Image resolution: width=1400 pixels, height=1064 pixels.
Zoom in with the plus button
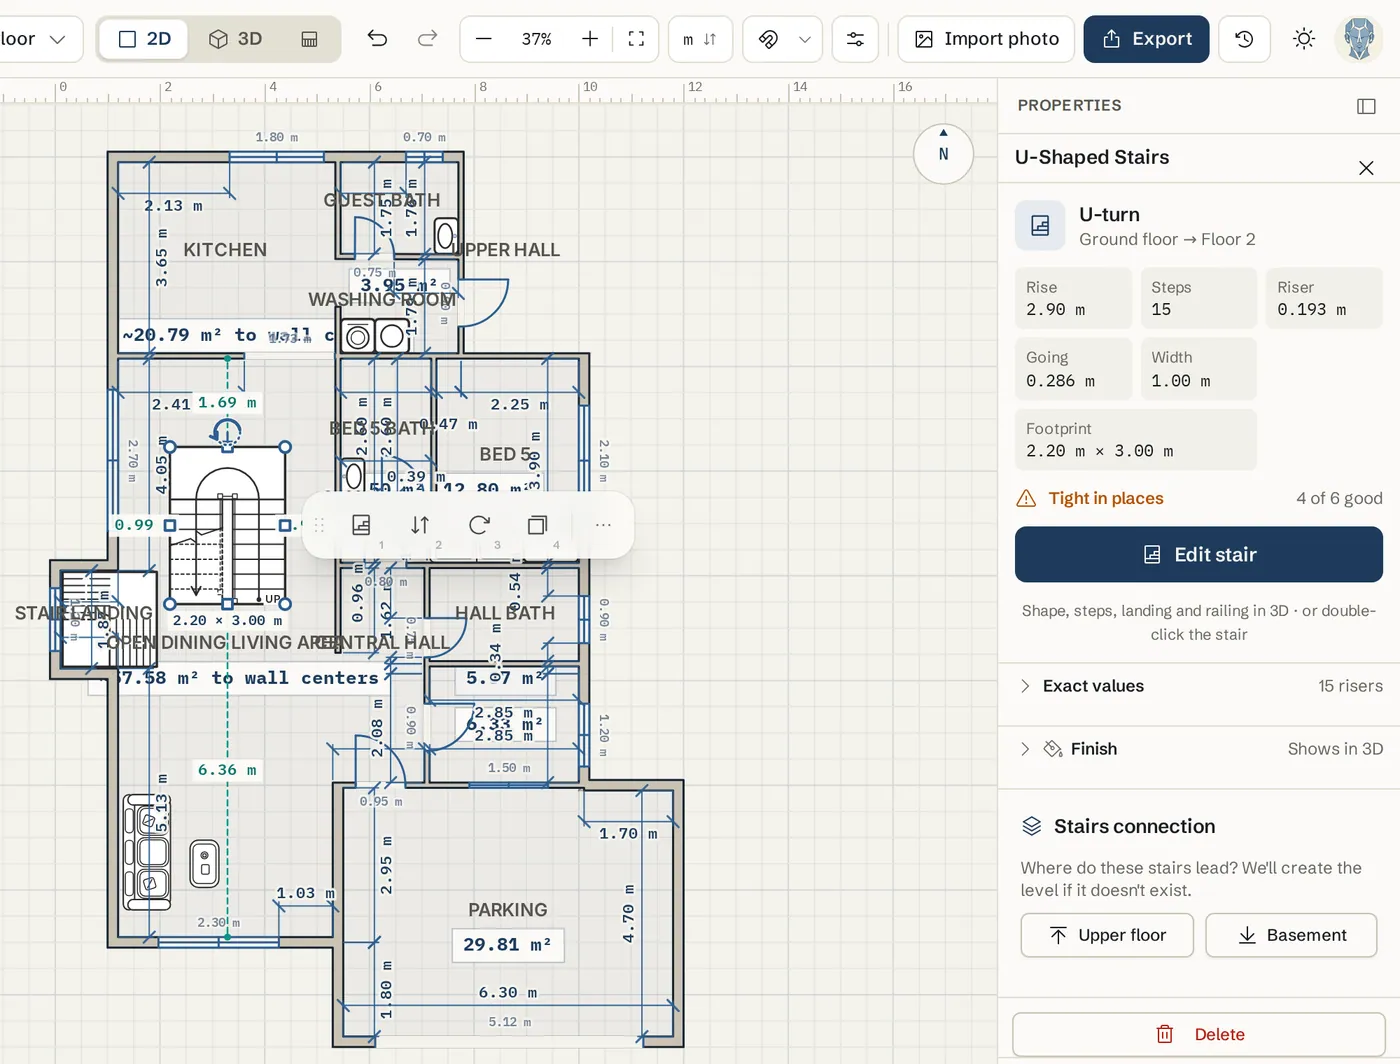point(590,39)
